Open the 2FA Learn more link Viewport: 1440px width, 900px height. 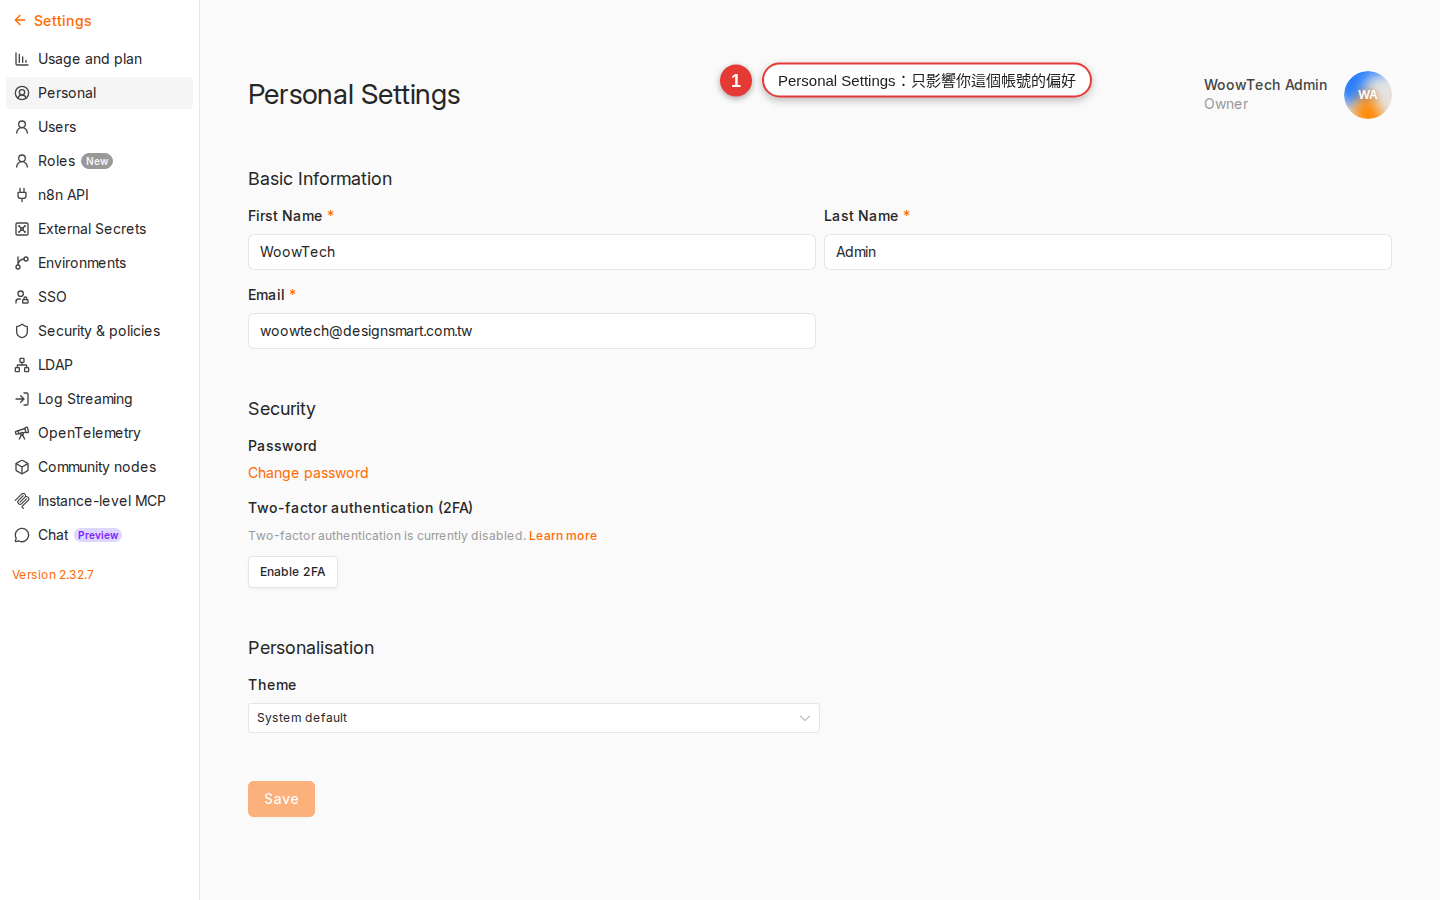point(563,536)
